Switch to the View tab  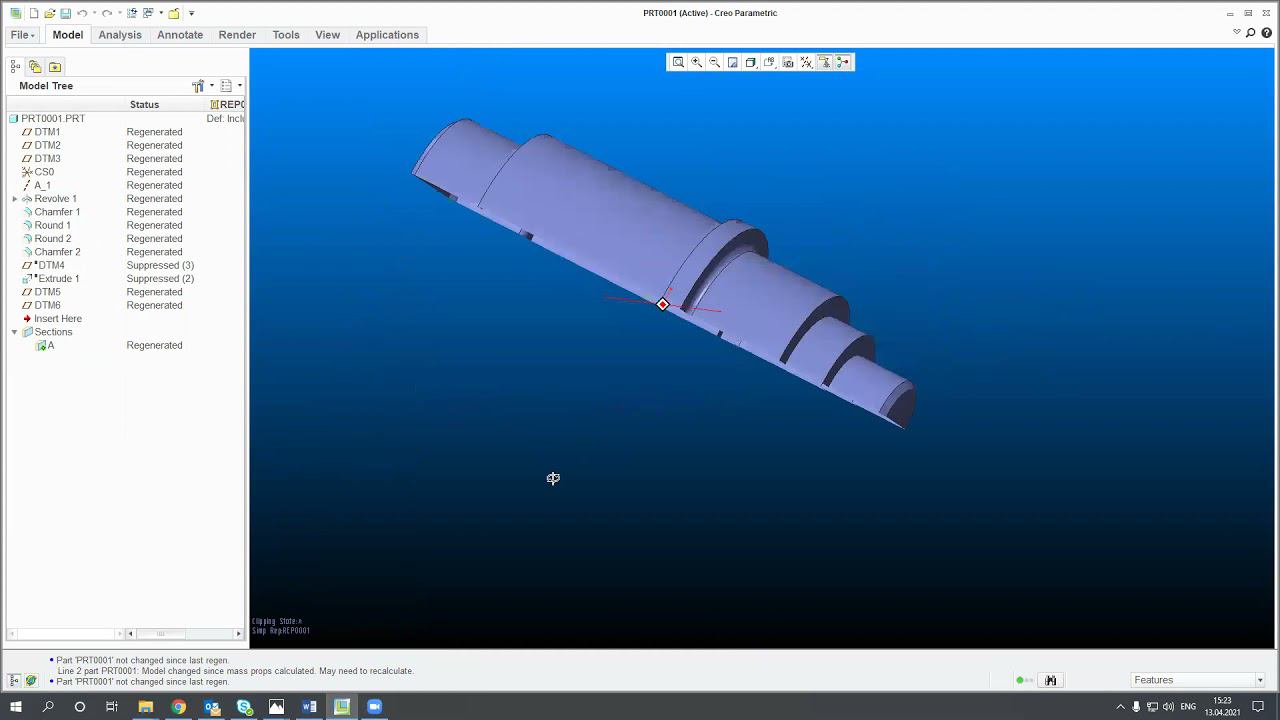328,35
